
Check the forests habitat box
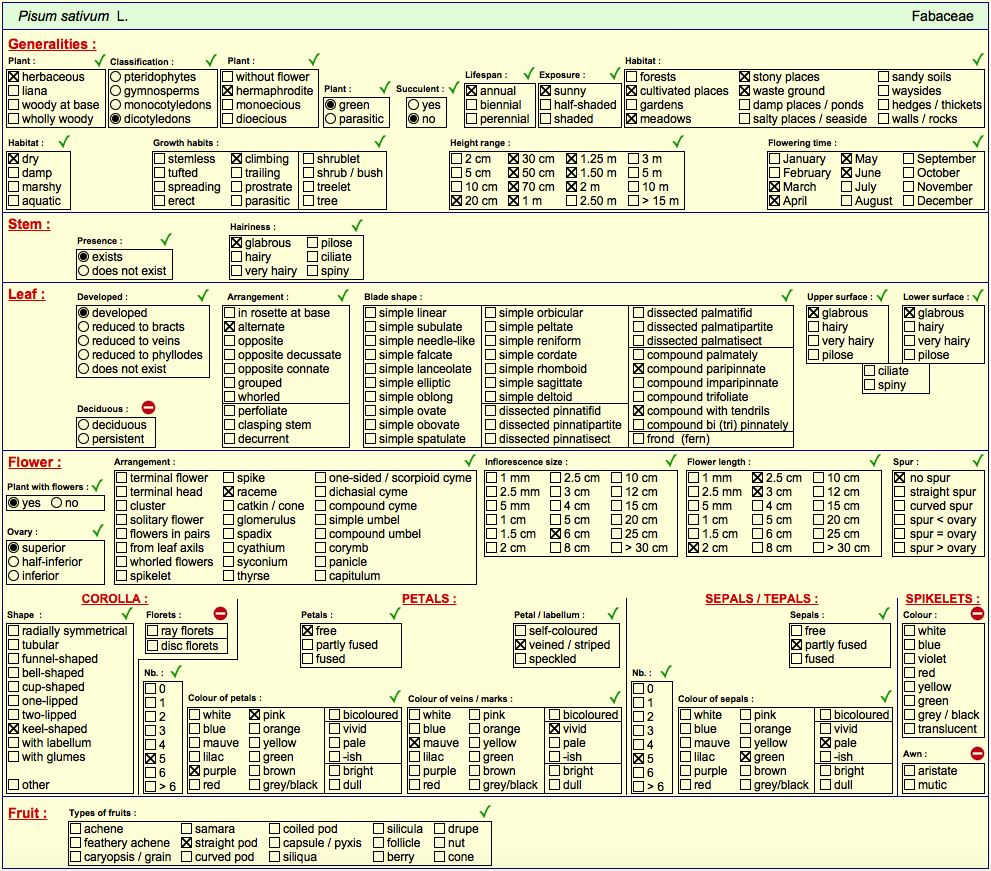631,77
